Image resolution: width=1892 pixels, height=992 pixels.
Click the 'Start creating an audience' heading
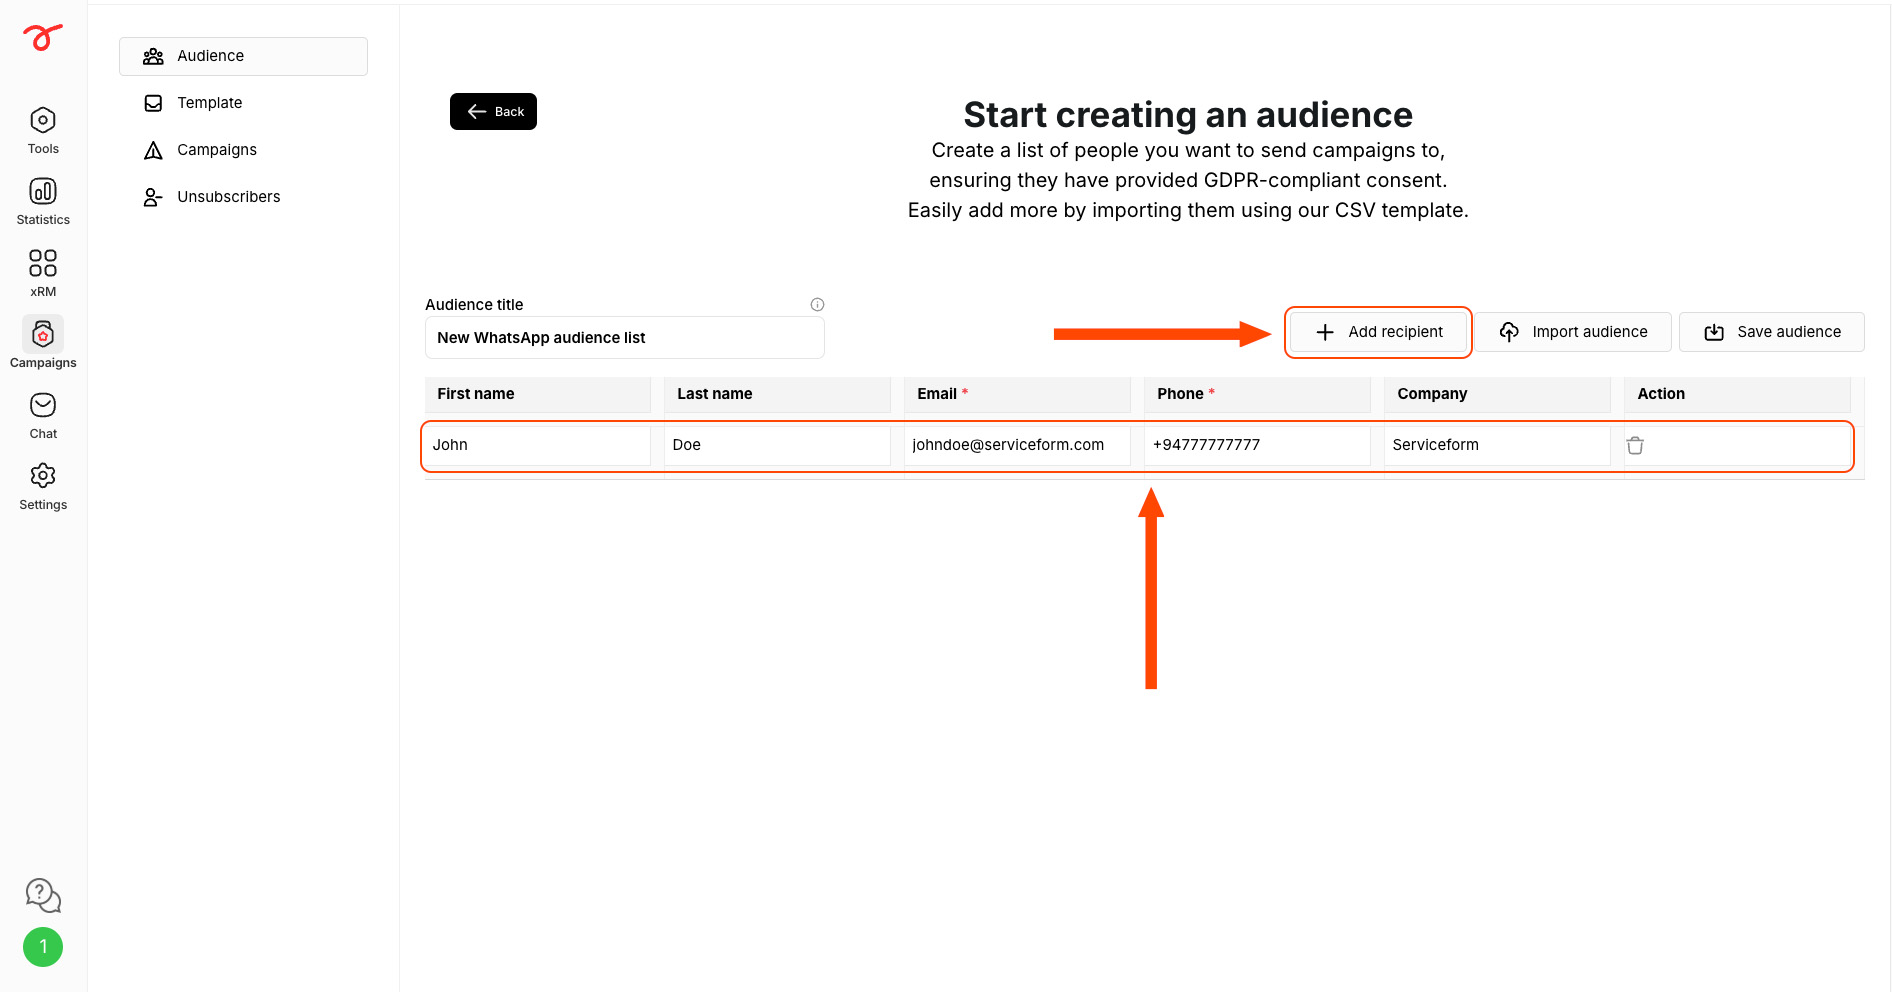tap(1188, 115)
